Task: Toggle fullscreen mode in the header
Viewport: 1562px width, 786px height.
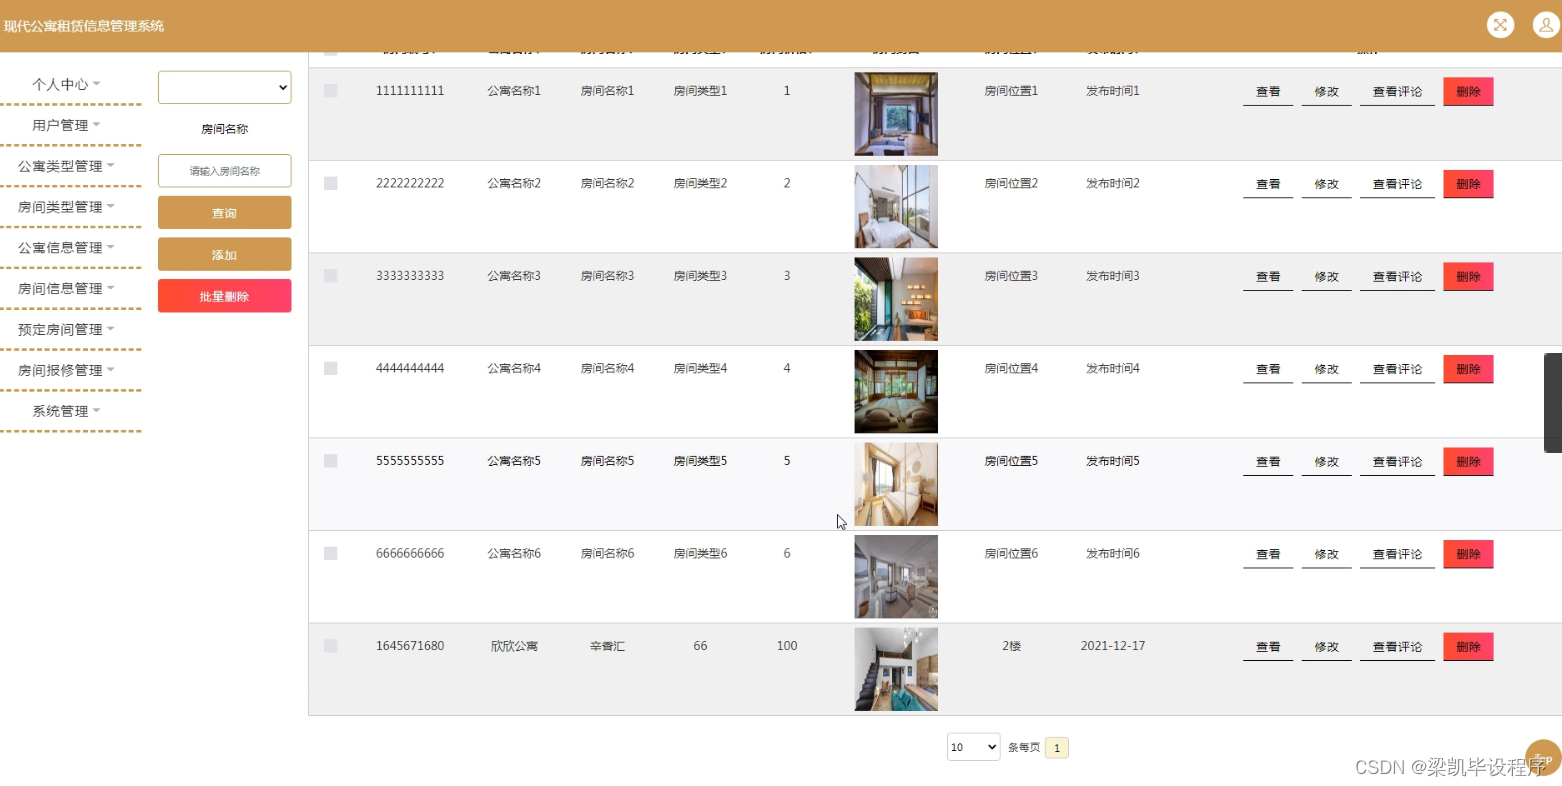Action: coord(1500,24)
